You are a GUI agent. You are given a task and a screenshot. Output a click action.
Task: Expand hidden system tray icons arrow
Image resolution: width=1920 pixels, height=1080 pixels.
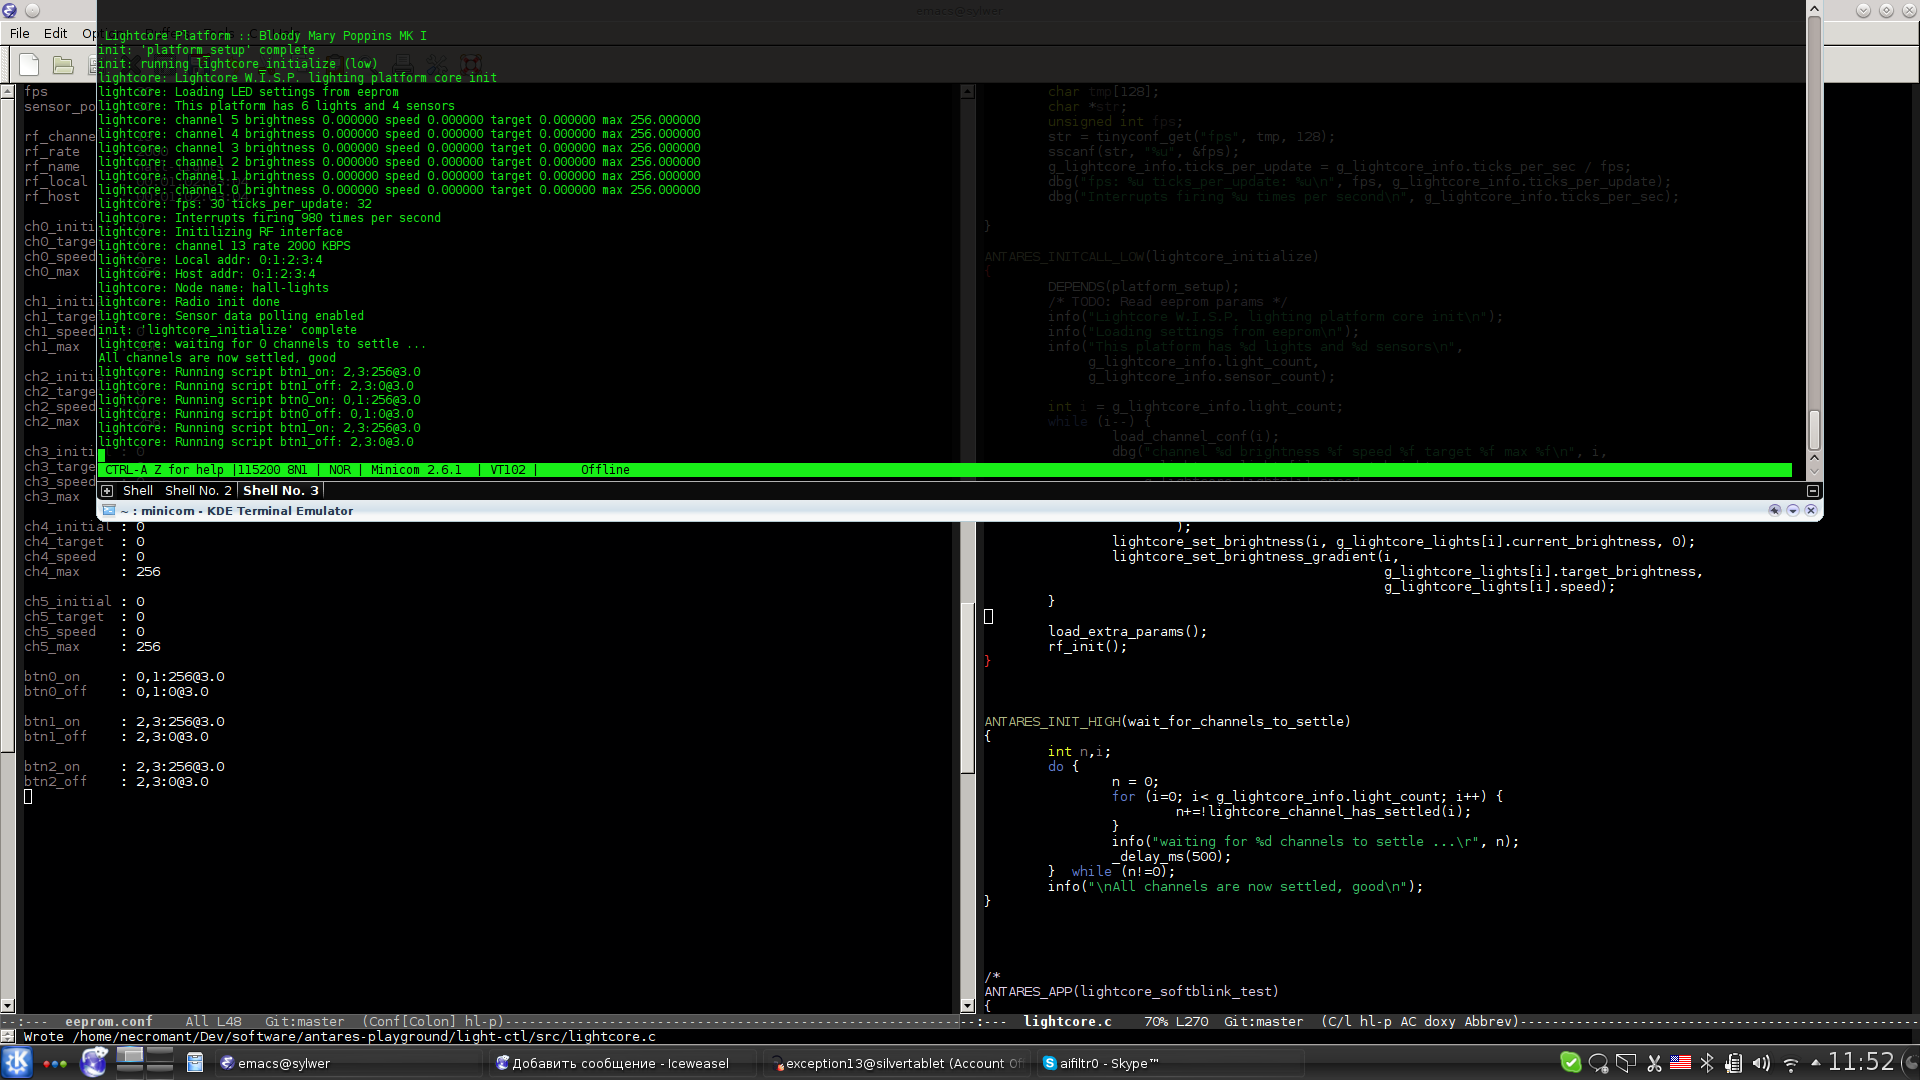pyautogui.click(x=1815, y=1062)
